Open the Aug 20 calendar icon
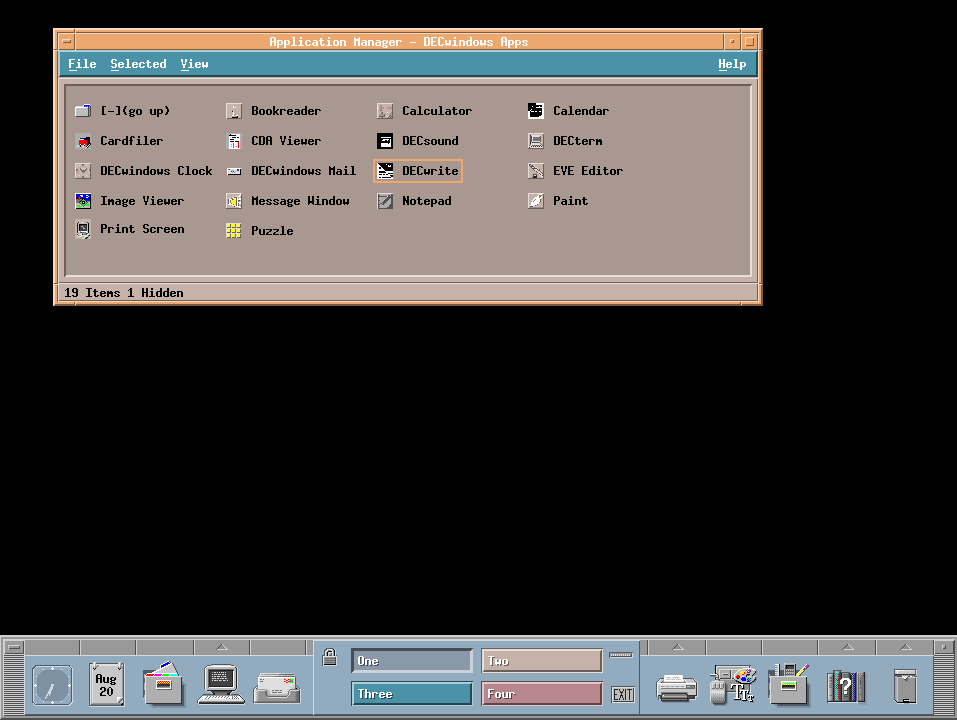Screen dimensions: 957x720 pos(106,685)
